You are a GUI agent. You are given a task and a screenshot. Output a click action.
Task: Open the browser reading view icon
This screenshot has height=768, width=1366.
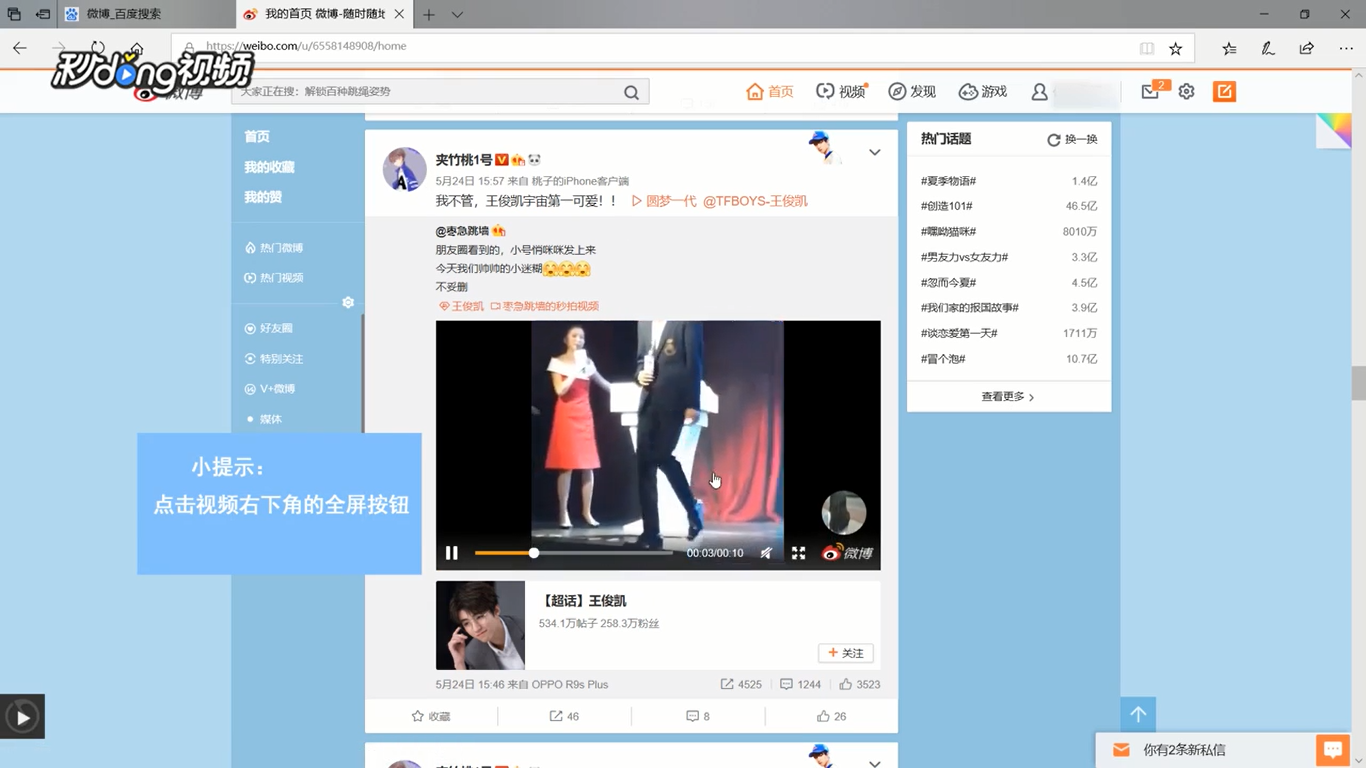coord(1147,48)
